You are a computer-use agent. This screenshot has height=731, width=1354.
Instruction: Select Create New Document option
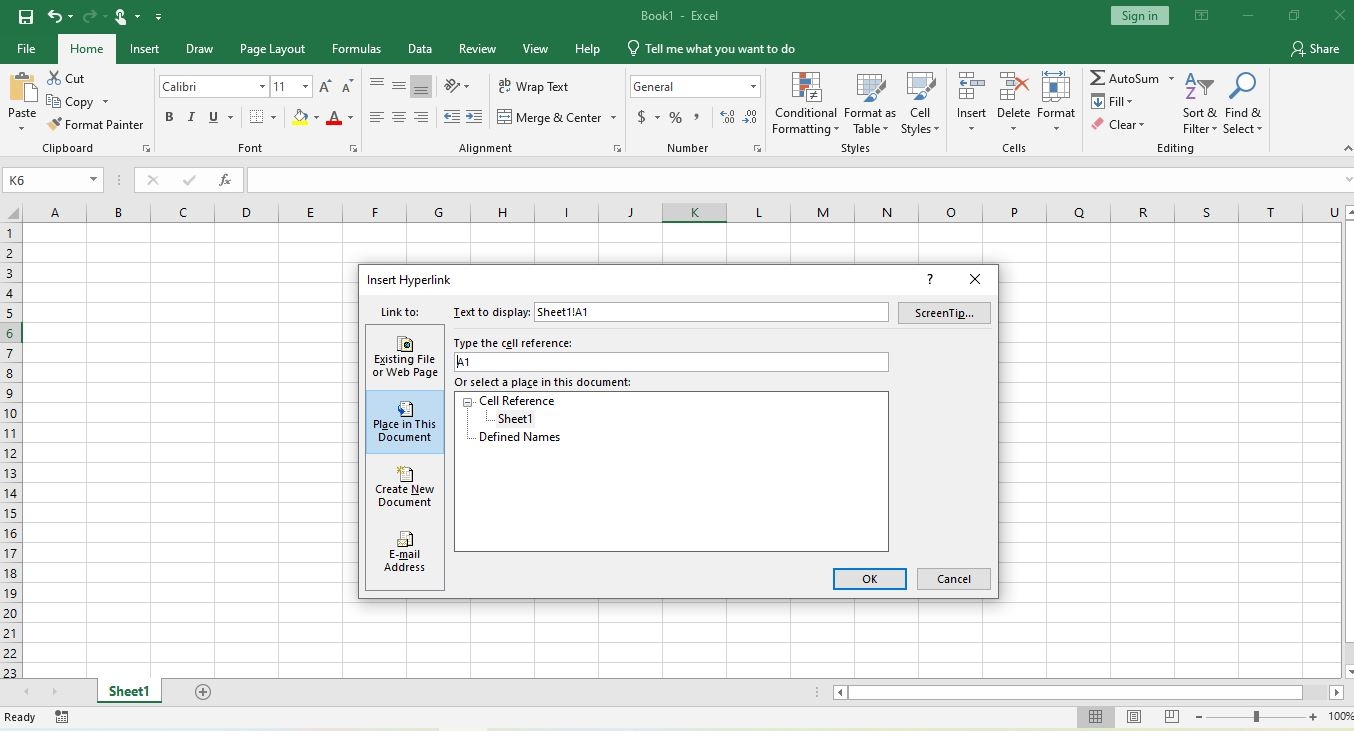[x=405, y=487]
